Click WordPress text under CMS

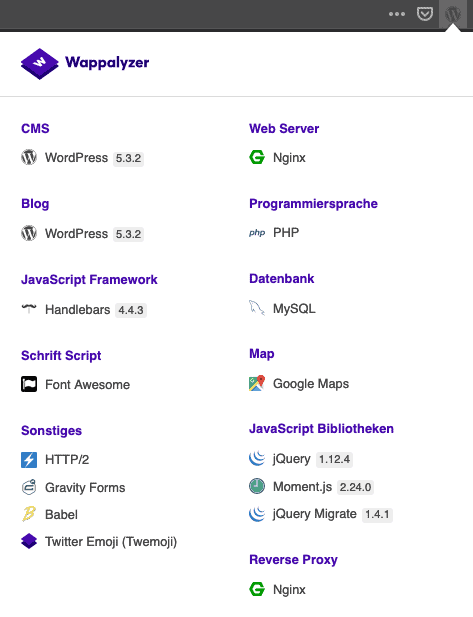point(76,158)
